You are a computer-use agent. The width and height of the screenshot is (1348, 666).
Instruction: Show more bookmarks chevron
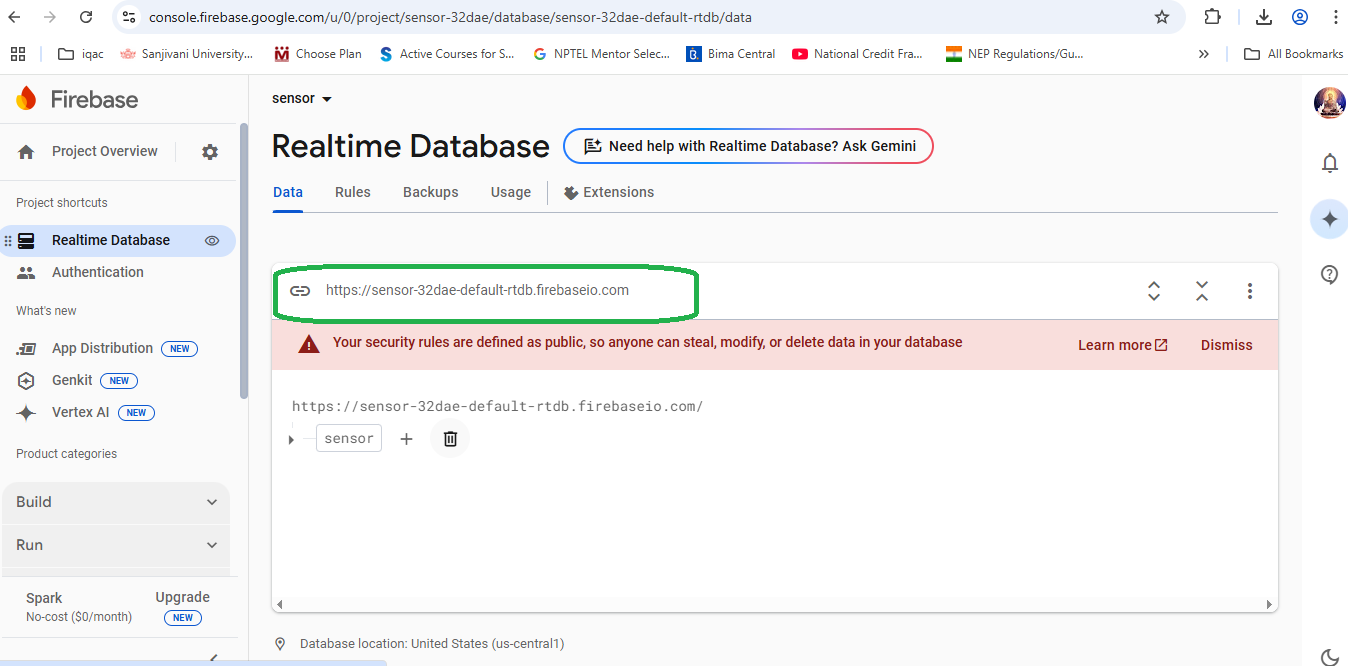1203,54
